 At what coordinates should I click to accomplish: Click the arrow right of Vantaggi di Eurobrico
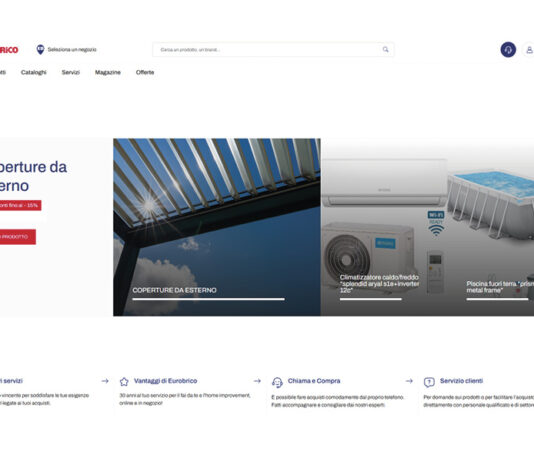point(257,381)
